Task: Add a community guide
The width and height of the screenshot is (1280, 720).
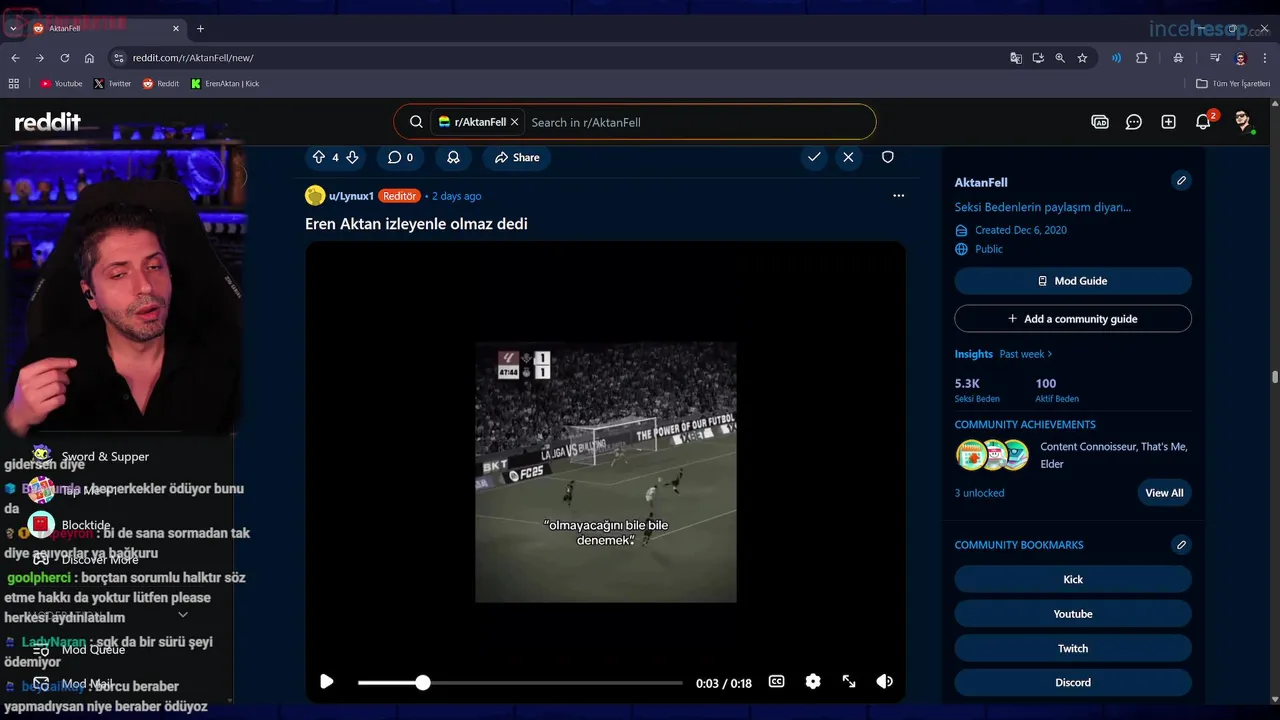Action: click(1073, 319)
